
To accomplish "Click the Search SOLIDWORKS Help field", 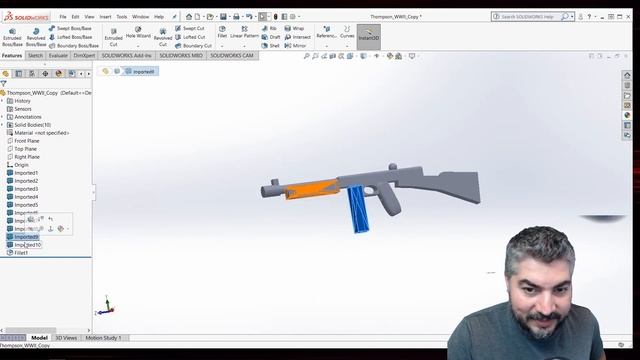I will pyautogui.click(x=527, y=17).
